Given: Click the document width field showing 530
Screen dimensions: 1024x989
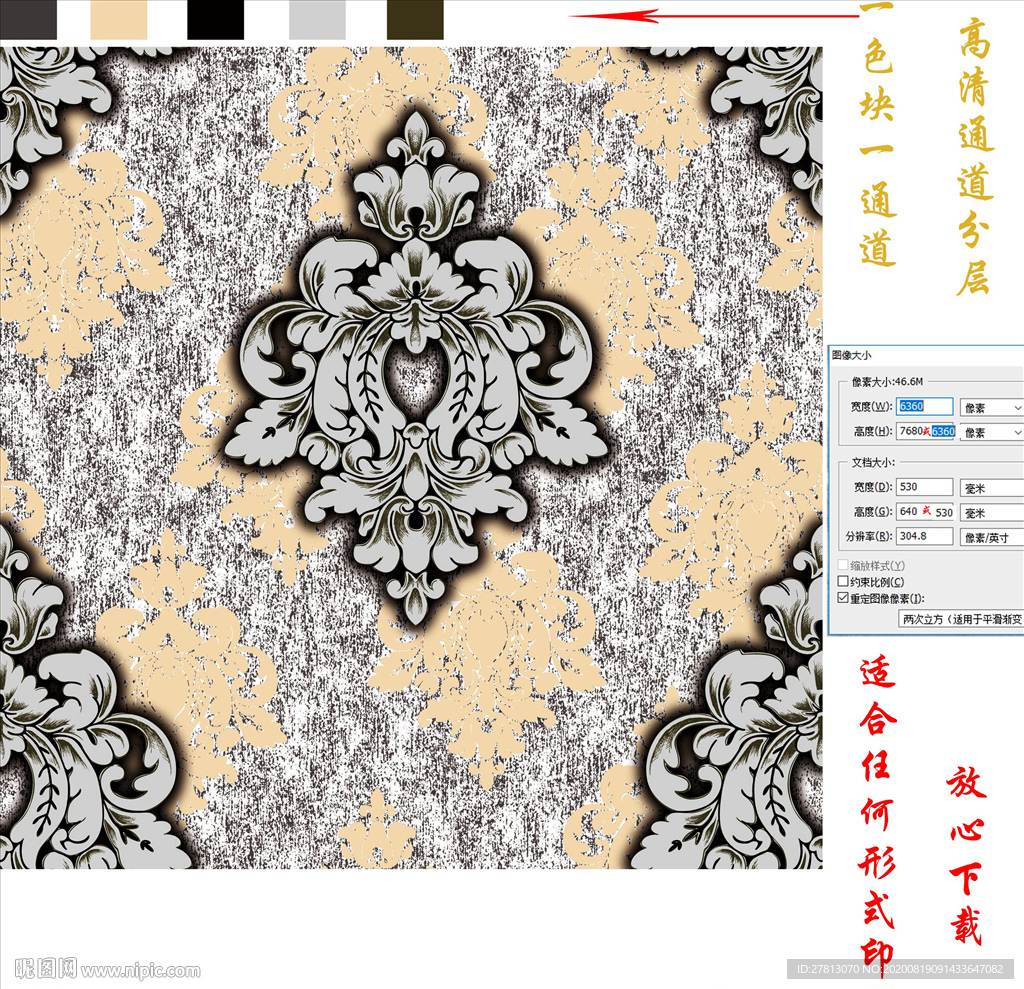Looking at the screenshot, I should click(x=924, y=487).
